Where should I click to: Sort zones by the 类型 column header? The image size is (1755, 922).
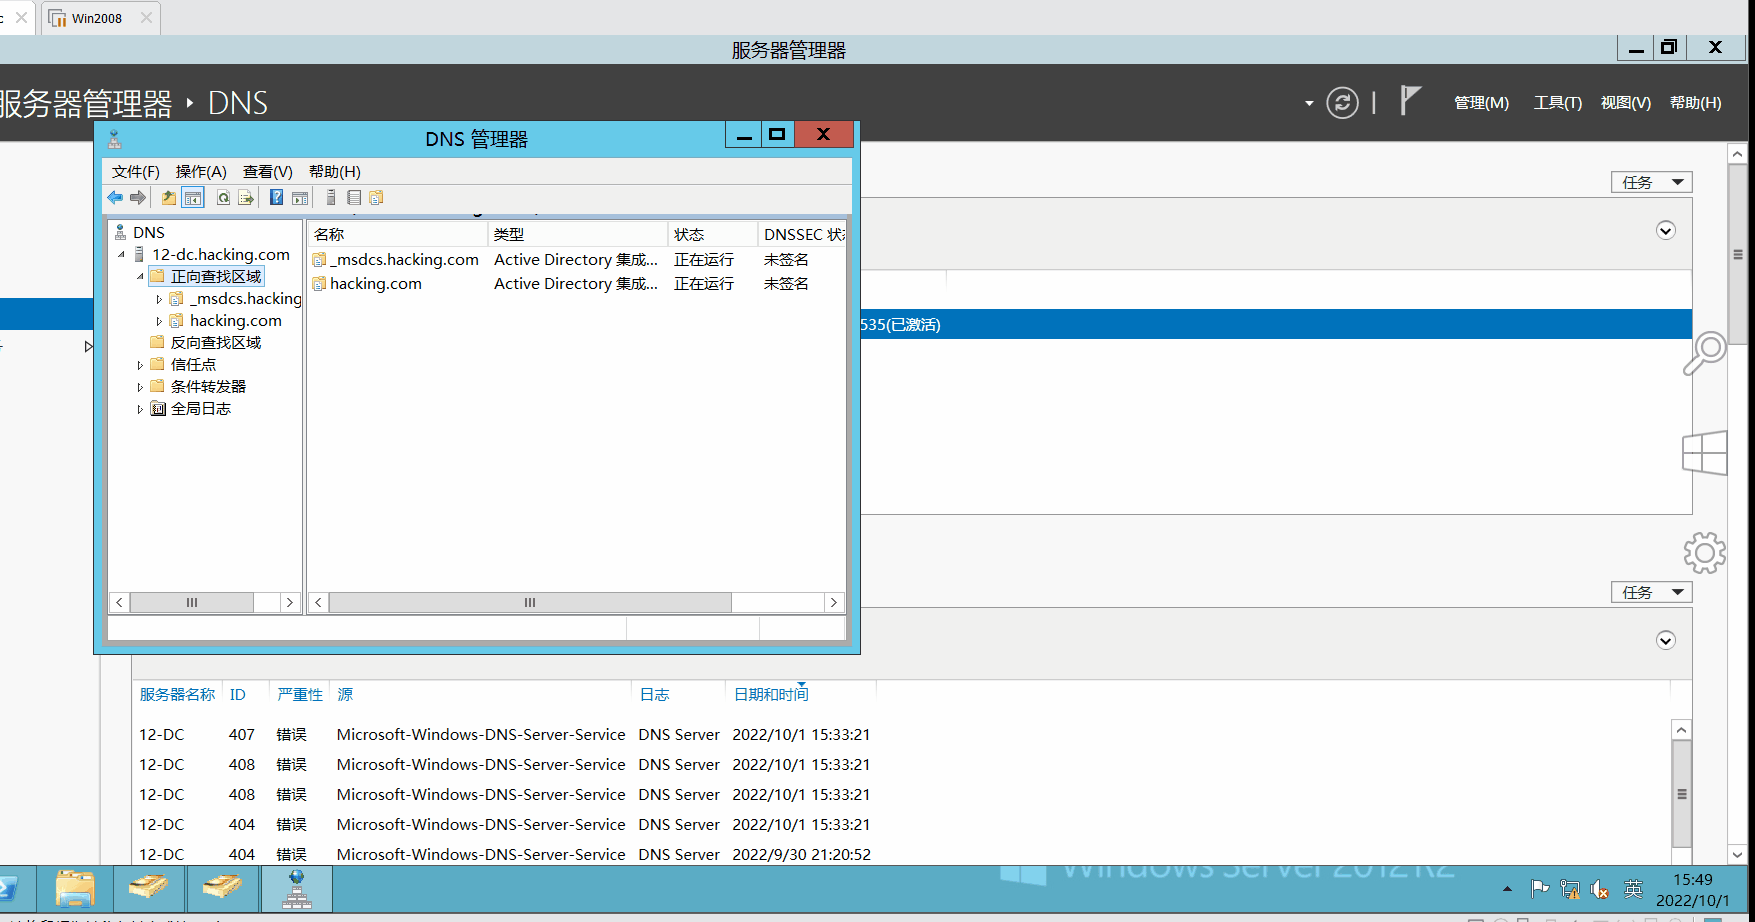click(577, 234)
